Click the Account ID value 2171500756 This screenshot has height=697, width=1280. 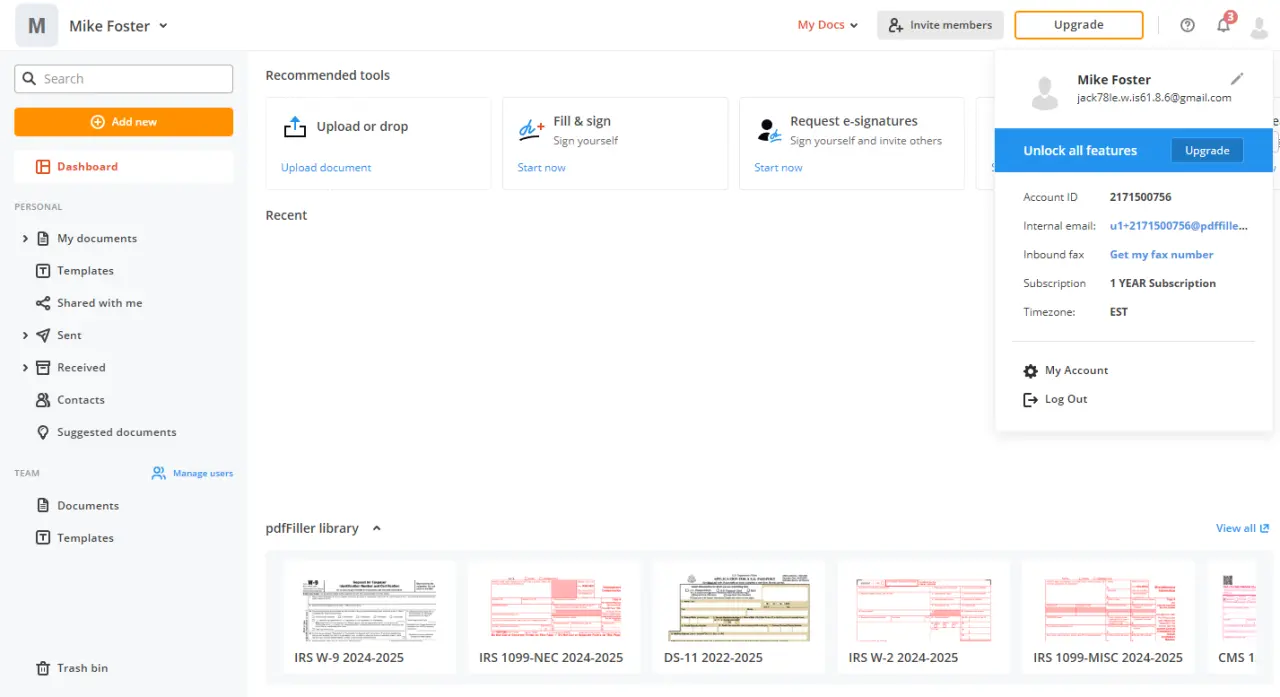tap(1140, 197)
